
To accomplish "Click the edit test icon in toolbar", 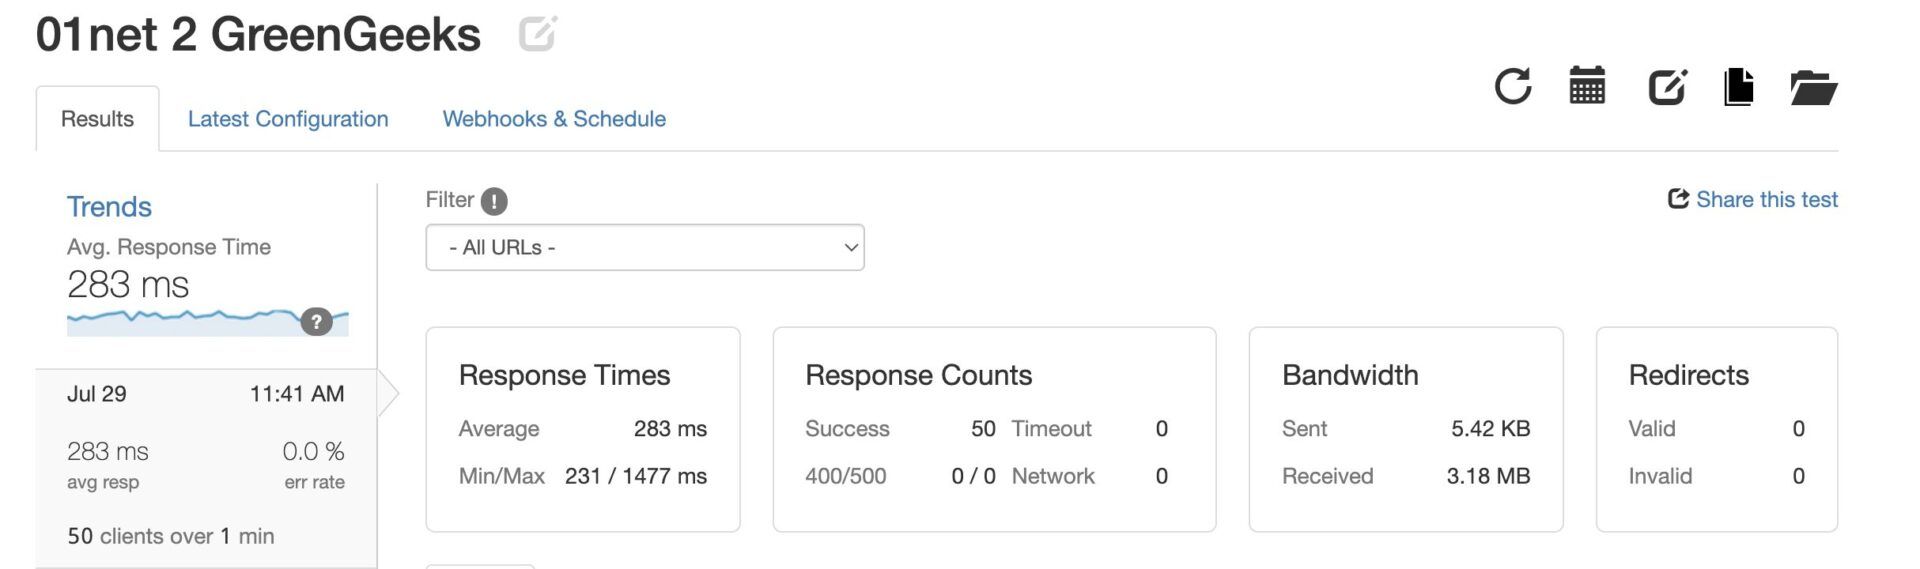I will 1667,87.
